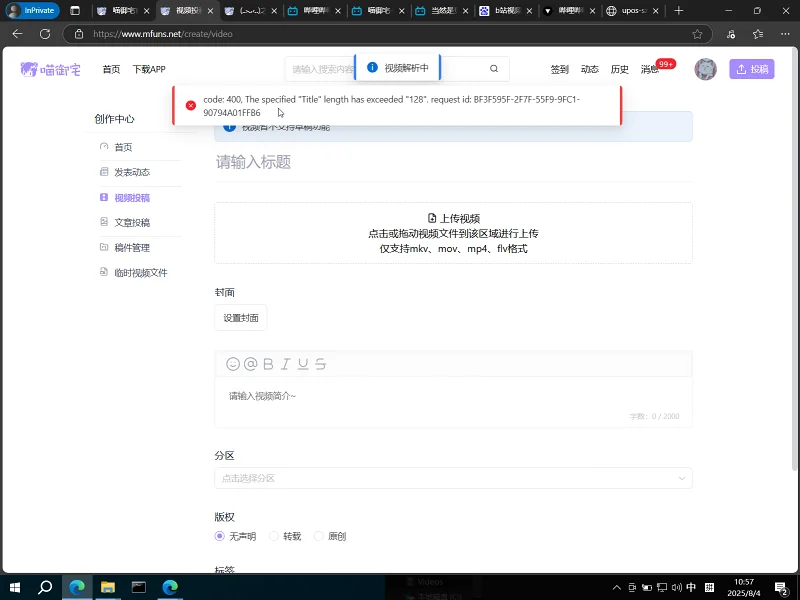Click the @ mention icon in editor
Viewport: 800px width, 600px height.
pos(251,364)
